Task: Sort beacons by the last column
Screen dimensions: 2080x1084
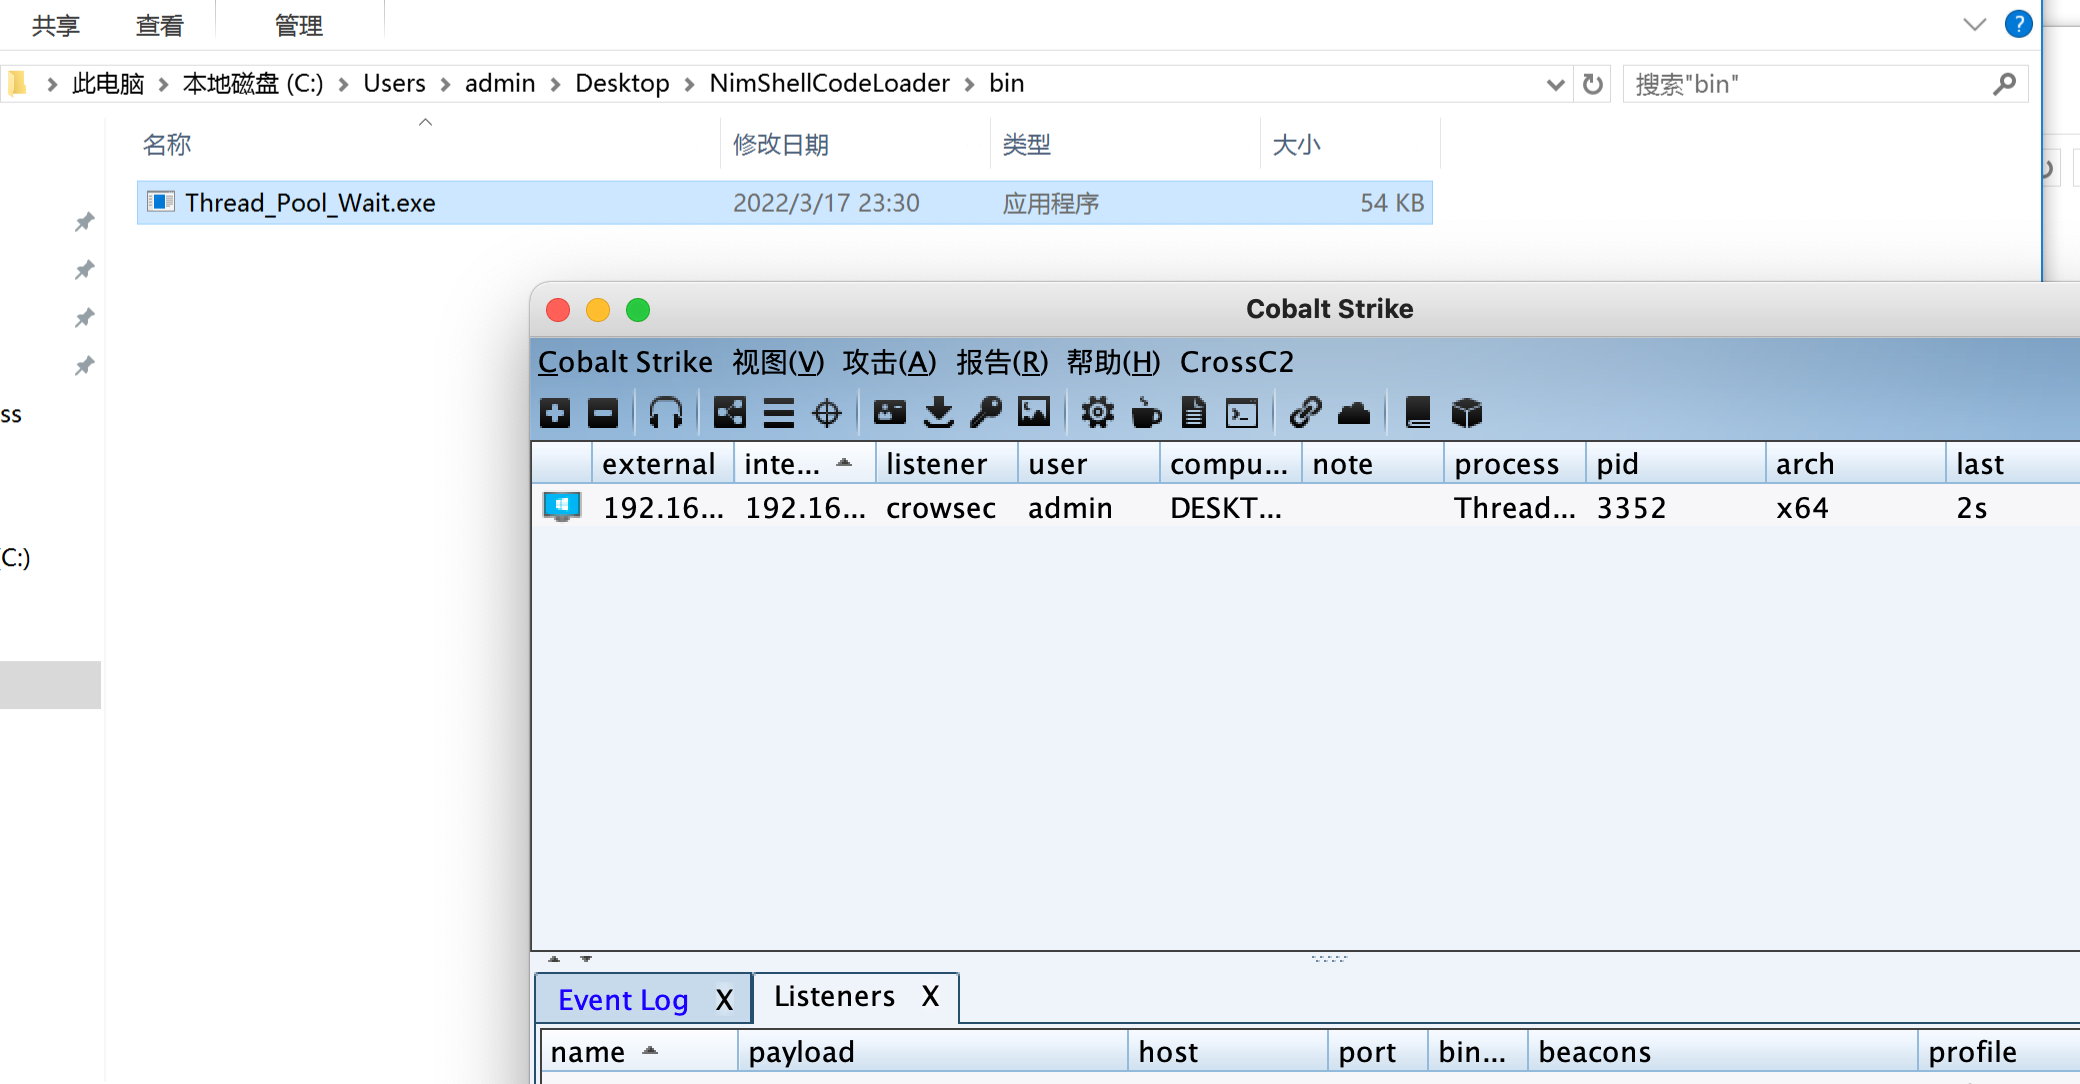Action: [2013, 464]
